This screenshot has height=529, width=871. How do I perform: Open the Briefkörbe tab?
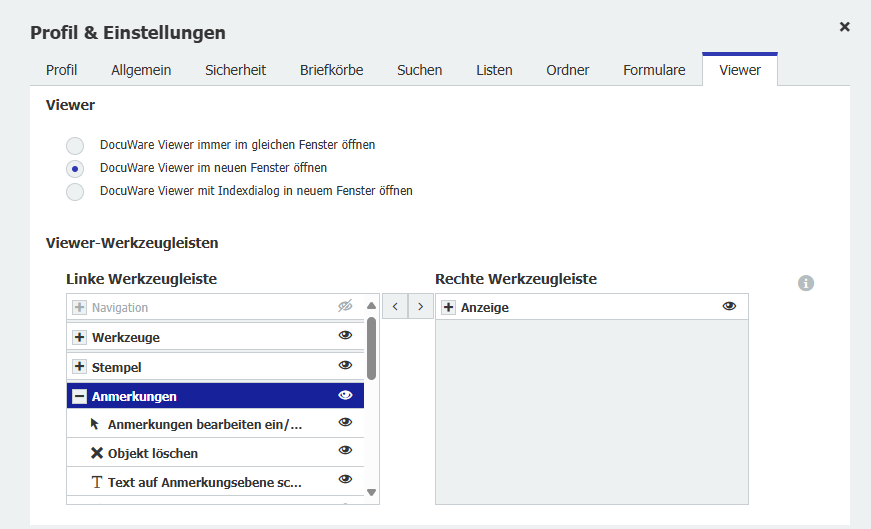pos(331,70)
